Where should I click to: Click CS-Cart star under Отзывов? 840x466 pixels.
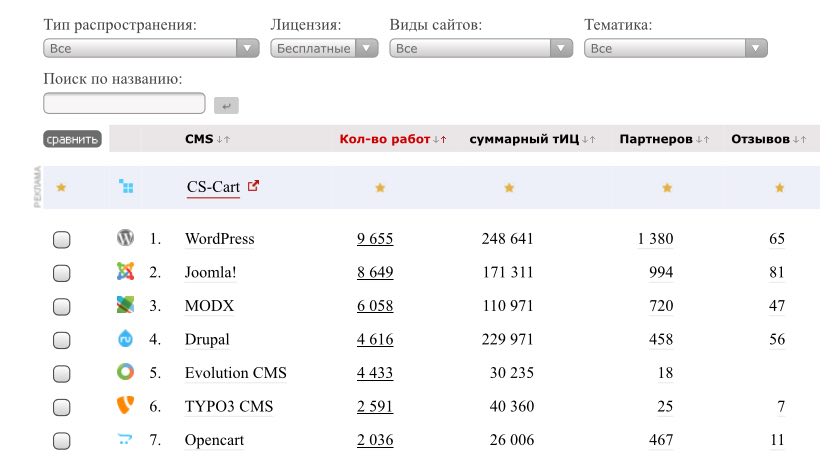coord(779,187)
